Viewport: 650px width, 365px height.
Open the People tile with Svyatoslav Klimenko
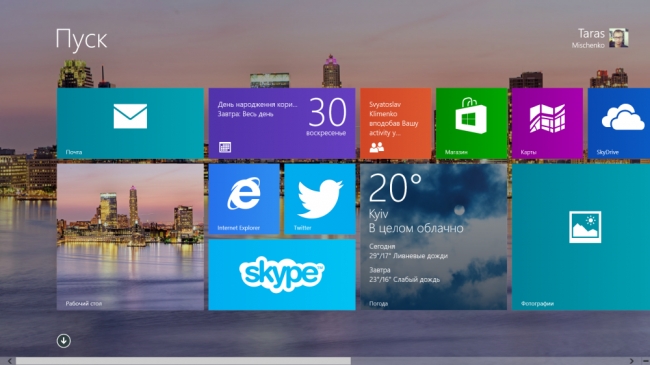tap(395, 123)
